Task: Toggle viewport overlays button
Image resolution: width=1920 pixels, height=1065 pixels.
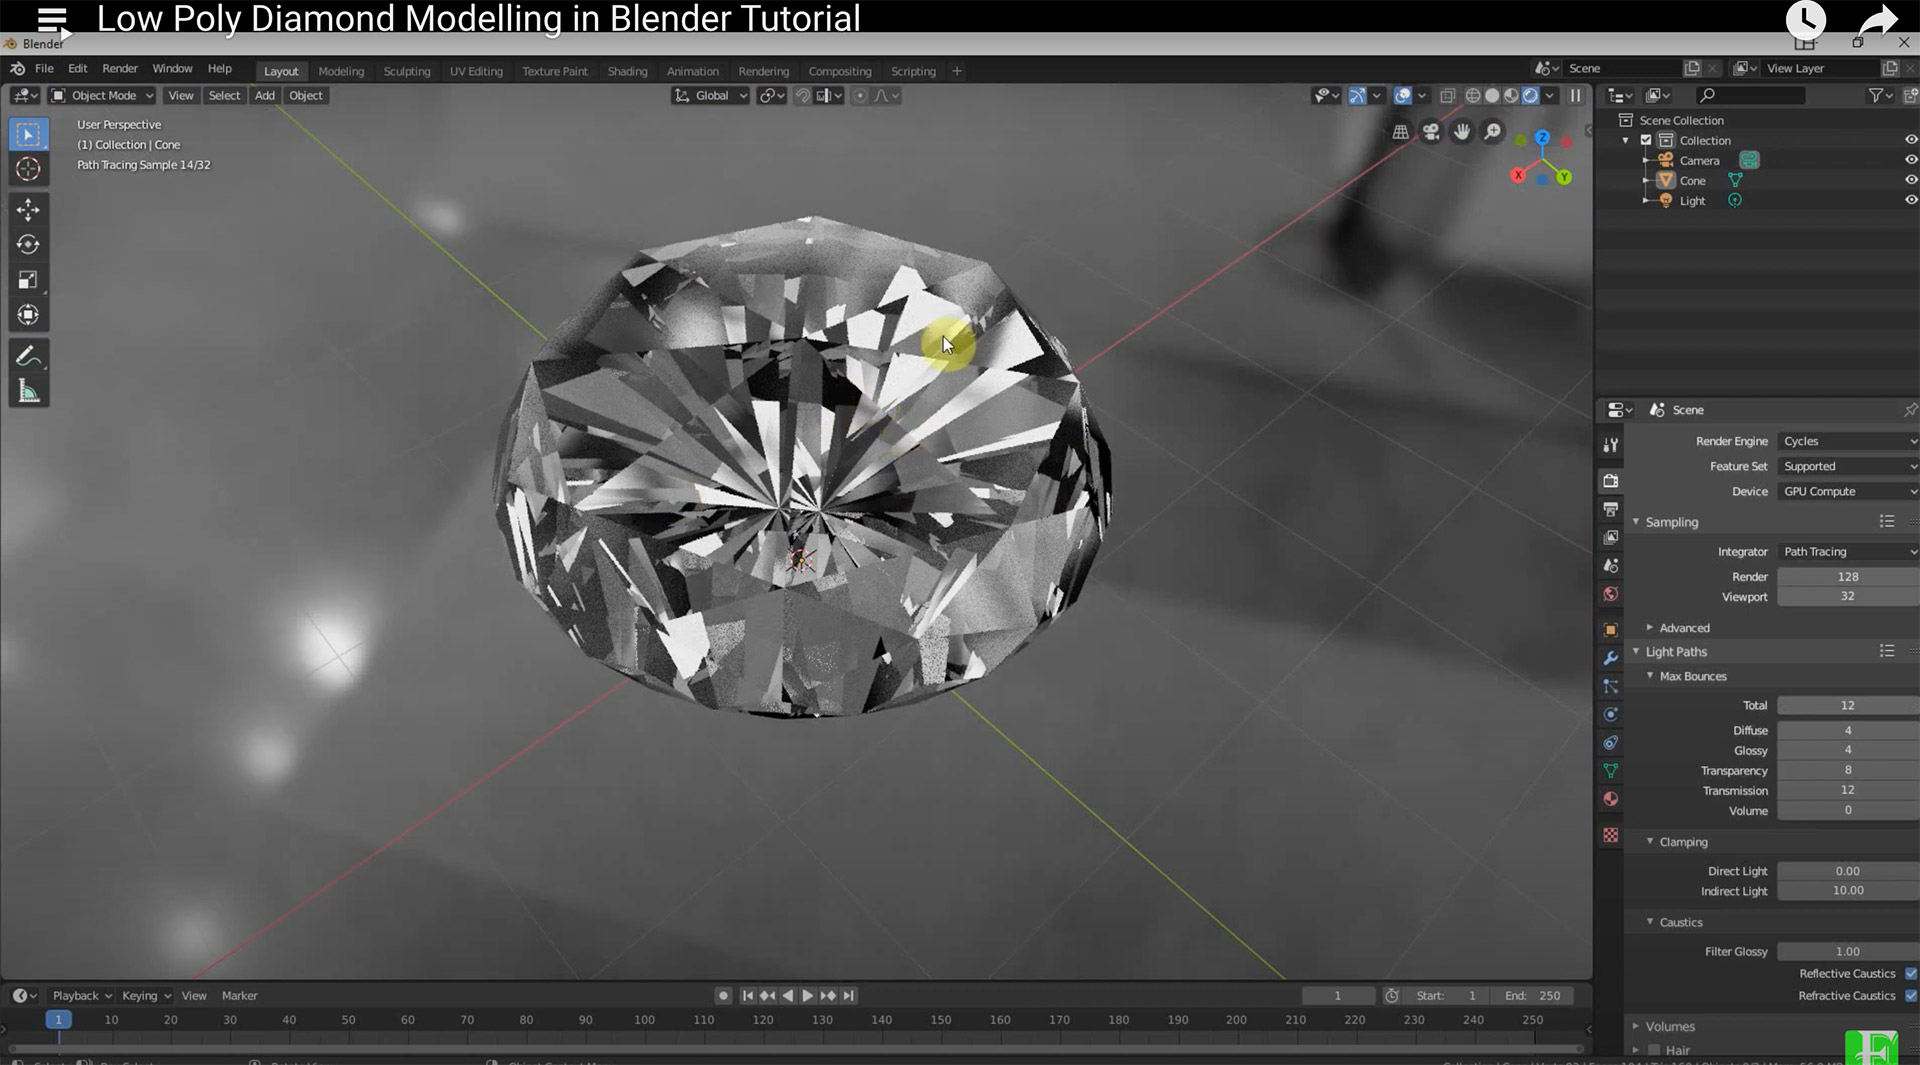Action: [x=1403, y=96]
